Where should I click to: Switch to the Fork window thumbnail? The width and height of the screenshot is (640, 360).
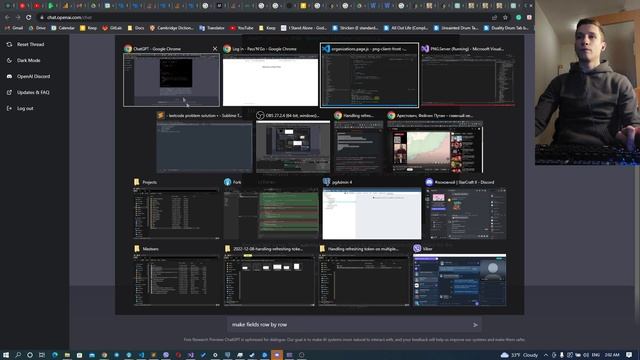coord(271,213)
